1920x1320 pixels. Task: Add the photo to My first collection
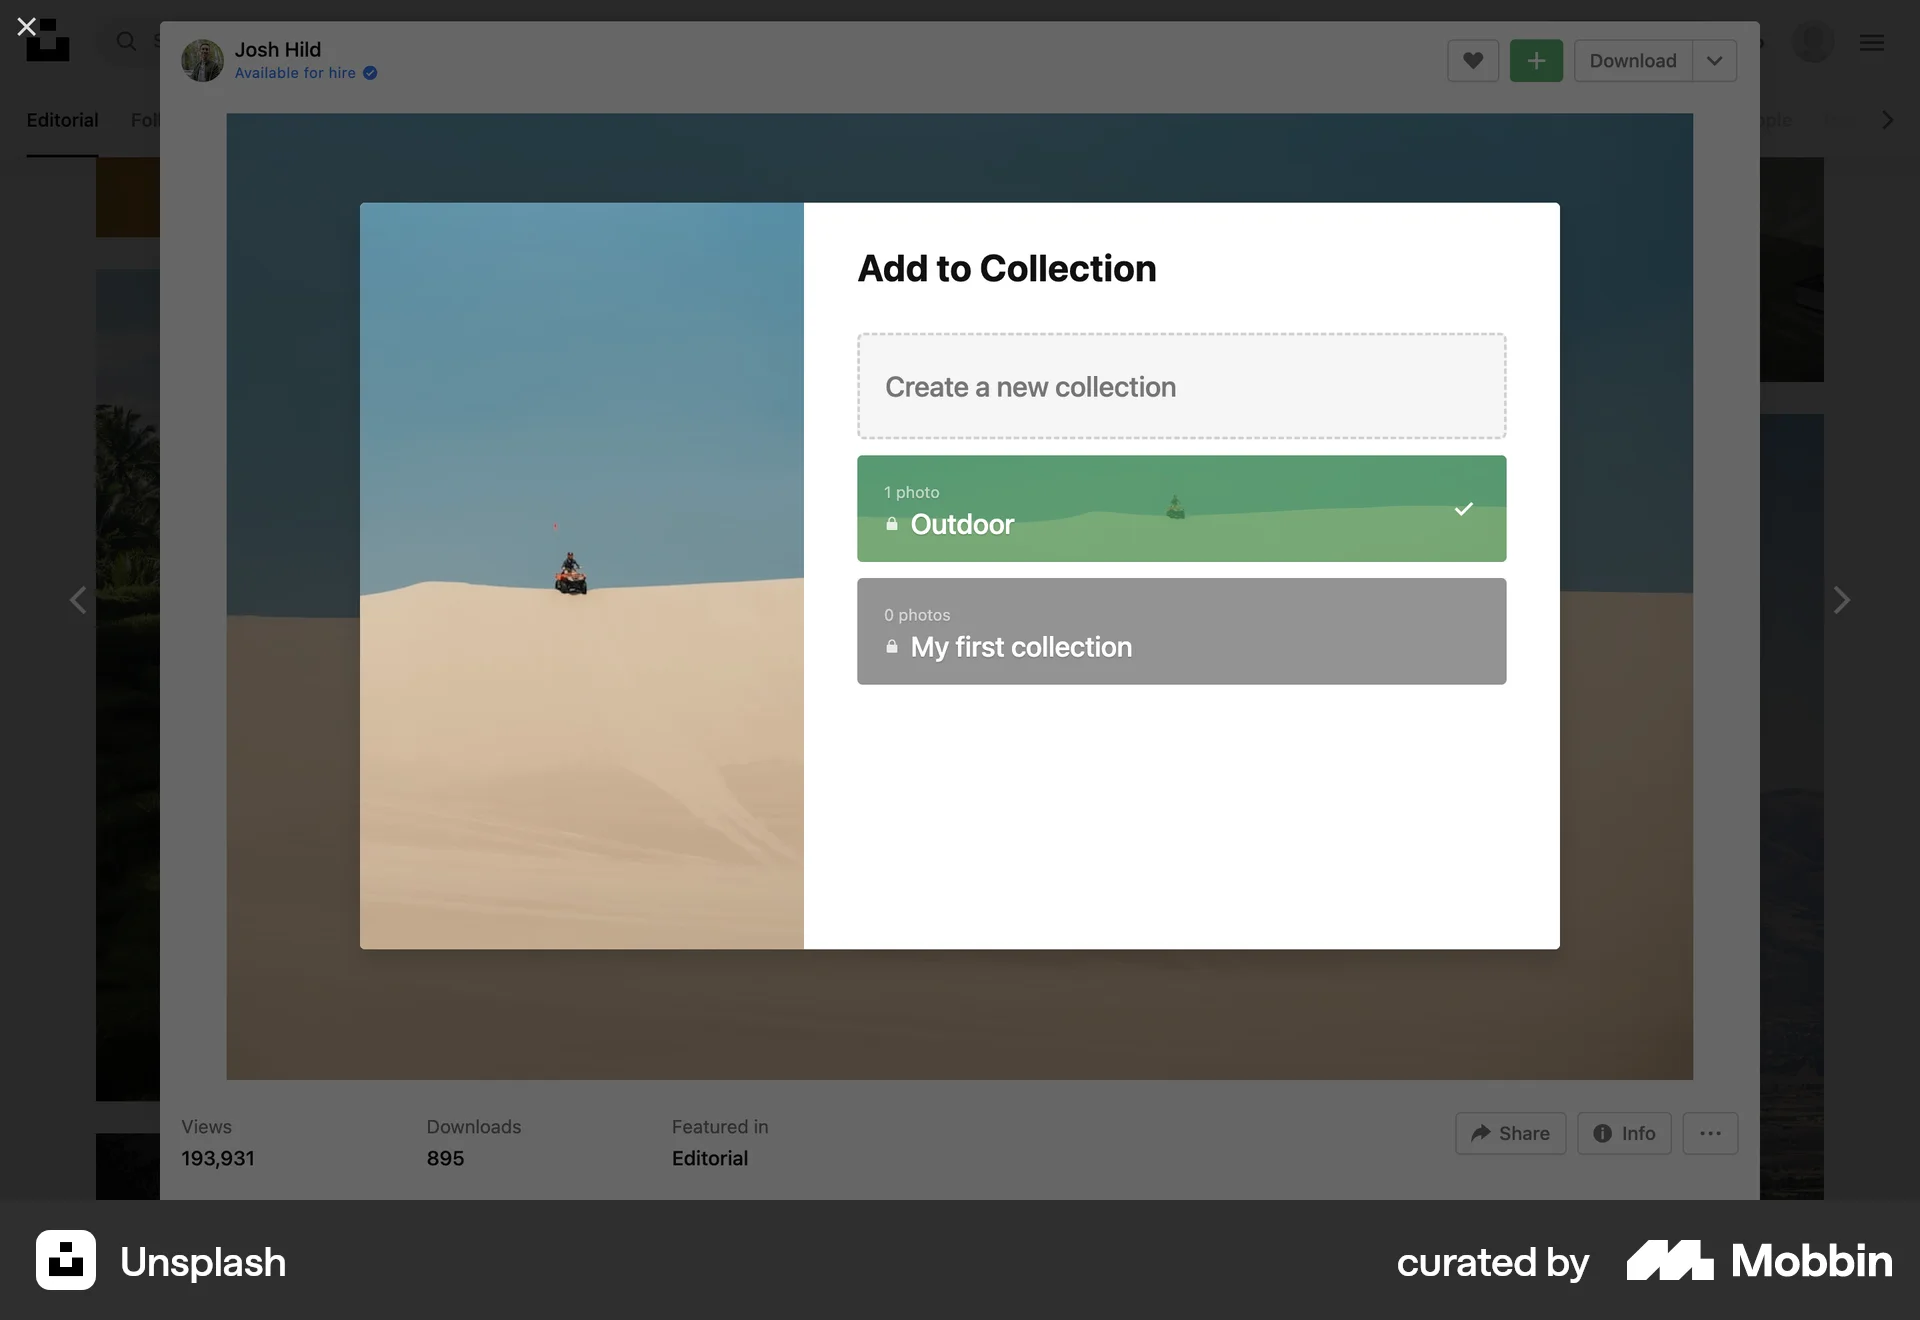pos(1181,631)
